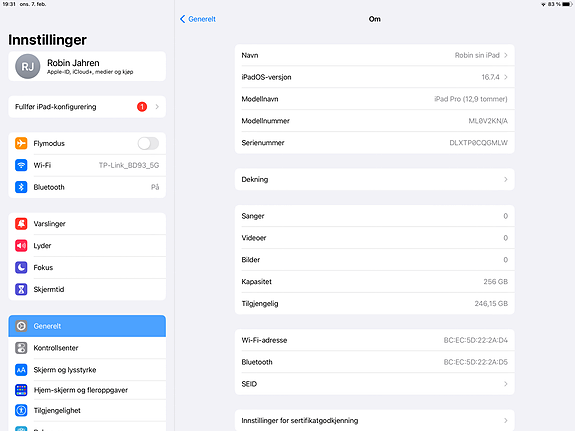The image size is (575, 431).
Task: Tap the Skjermtid hourglass icon
Action: (x=21, y=289)
